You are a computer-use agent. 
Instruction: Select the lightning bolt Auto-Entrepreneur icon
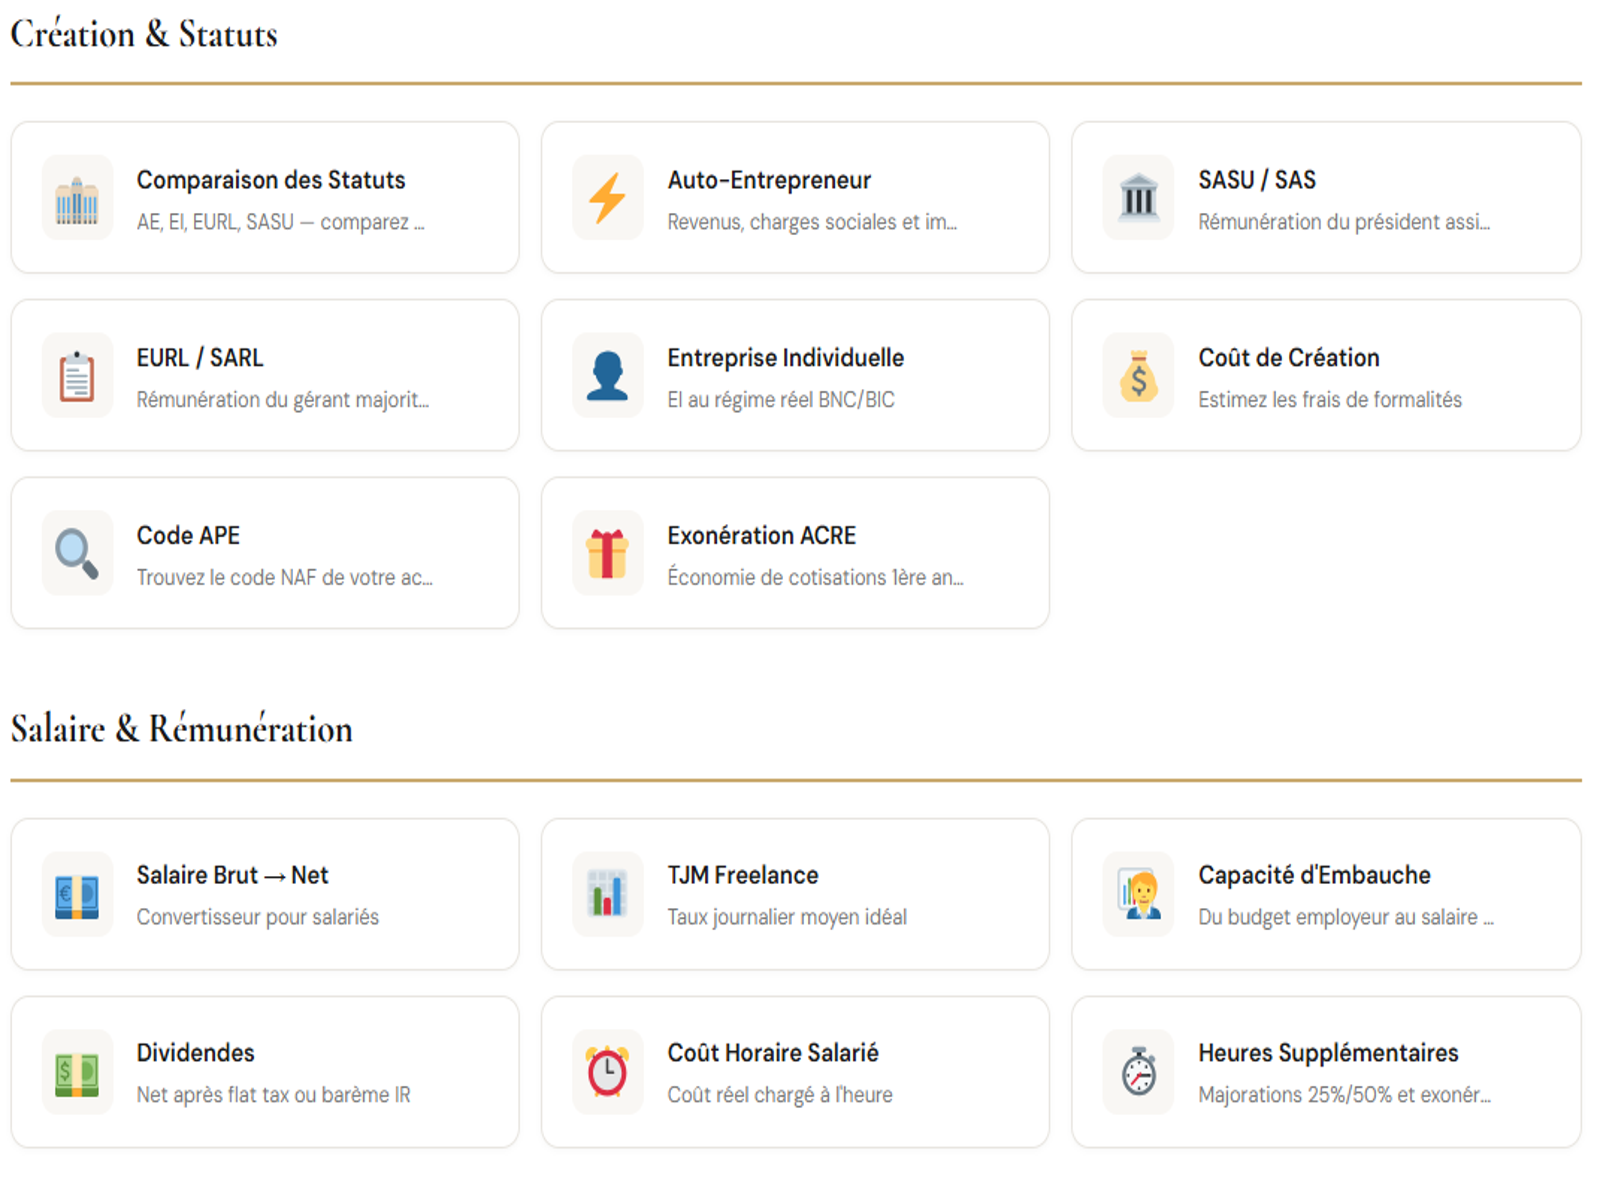[607, 197]
